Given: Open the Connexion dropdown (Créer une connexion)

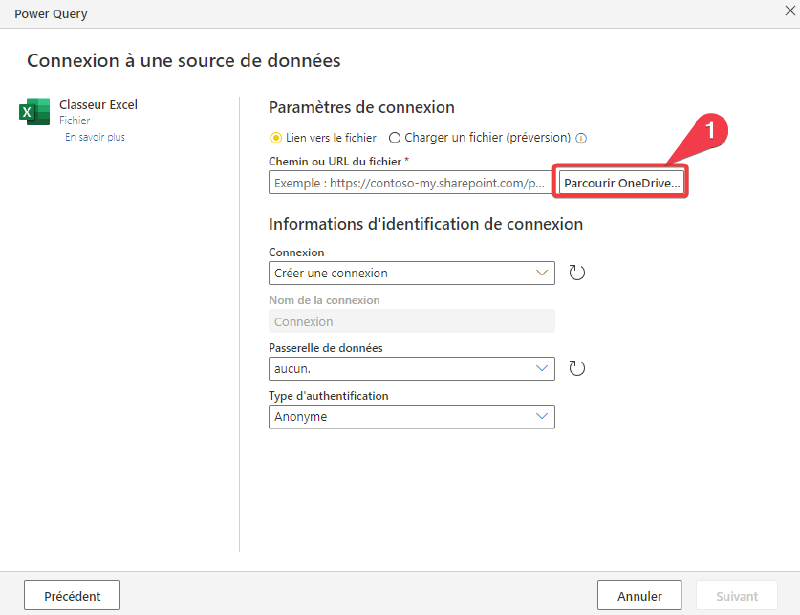Looking at the screenshot, I should pyautogui.click(x=412, y=273).
